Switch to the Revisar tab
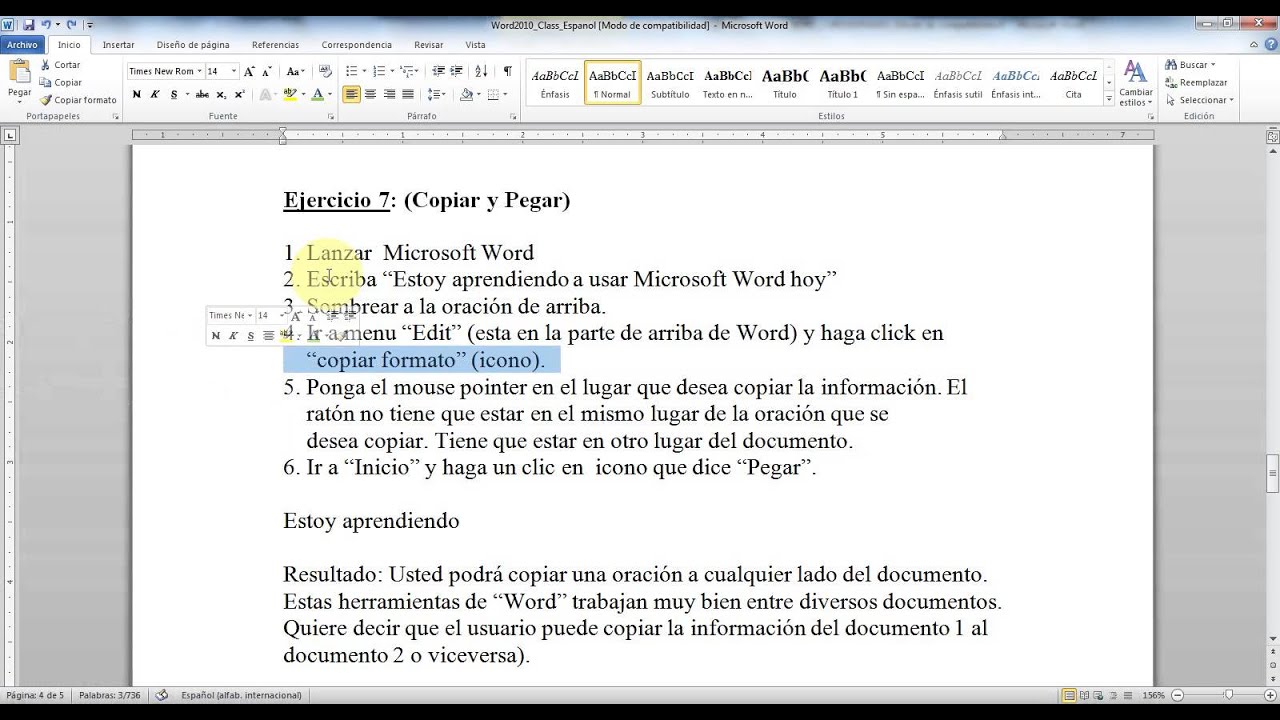1280x720 pixels. click(x=428, y=45)
